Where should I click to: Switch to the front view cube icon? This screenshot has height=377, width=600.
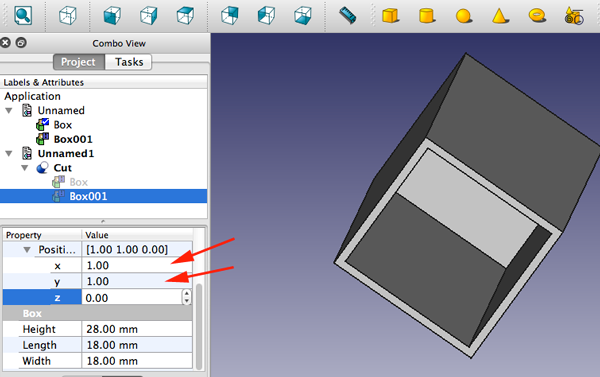click(112, 16)
